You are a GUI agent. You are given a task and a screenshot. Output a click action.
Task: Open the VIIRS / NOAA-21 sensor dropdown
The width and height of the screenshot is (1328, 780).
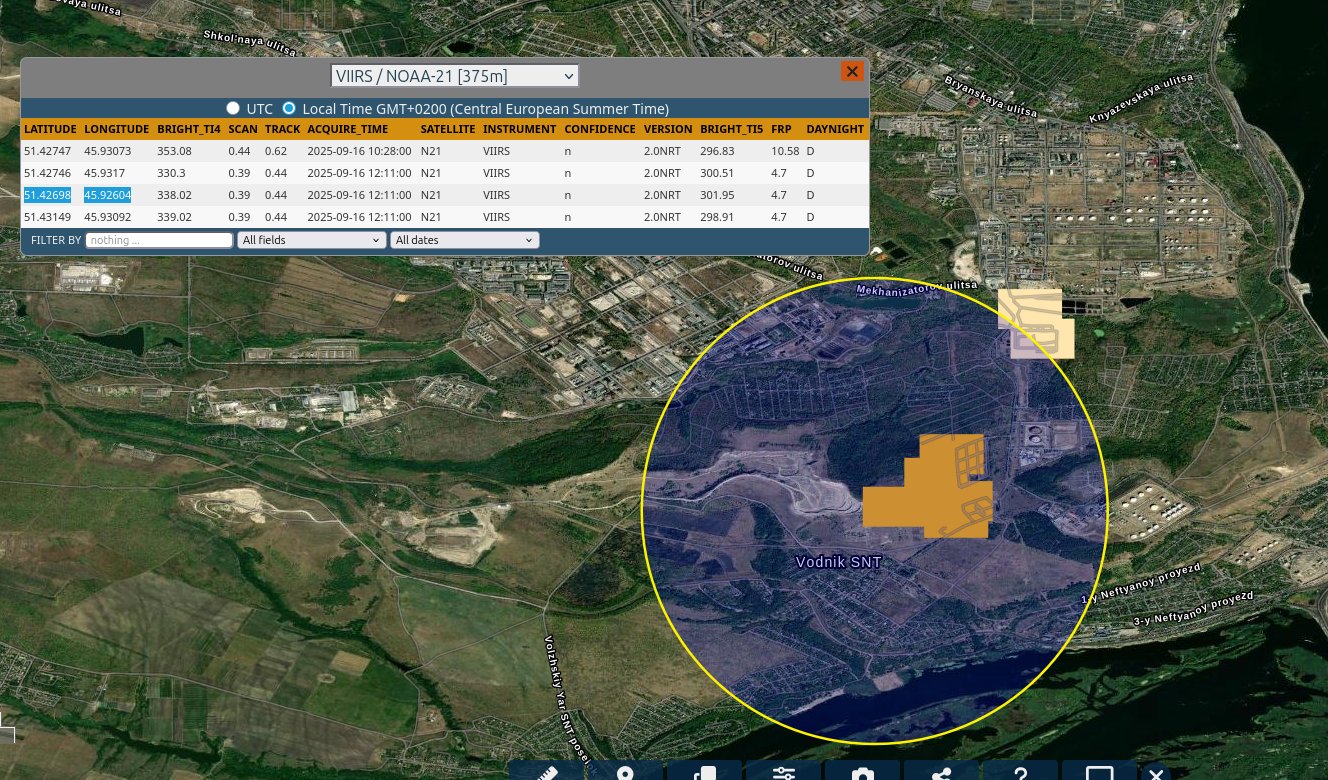point(455,76)
